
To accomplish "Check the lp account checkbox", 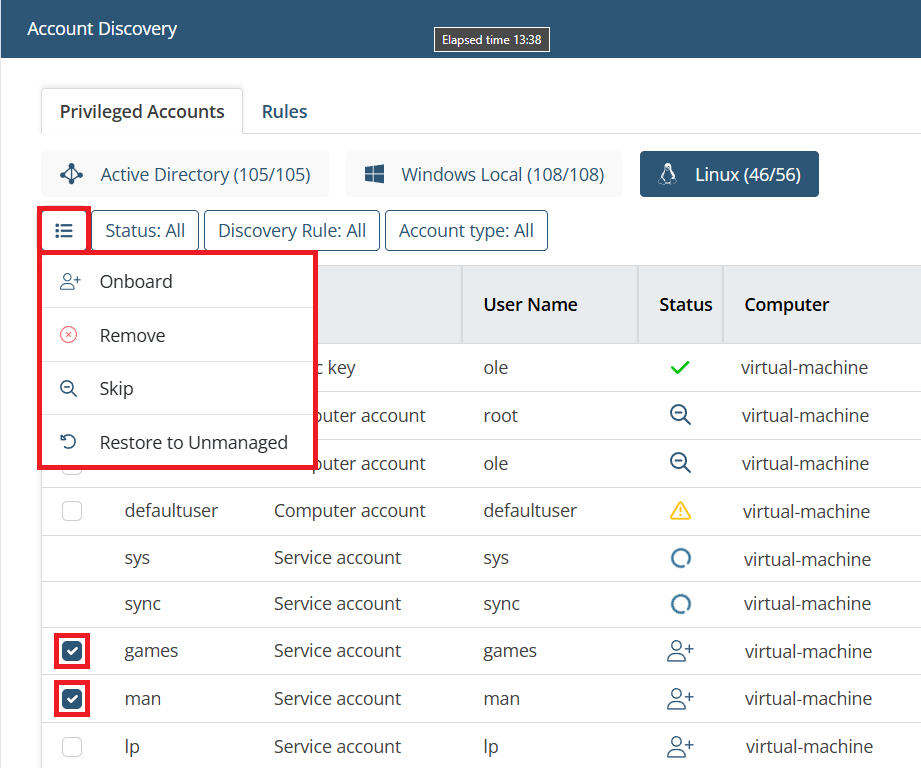I will tap(72, 746).
